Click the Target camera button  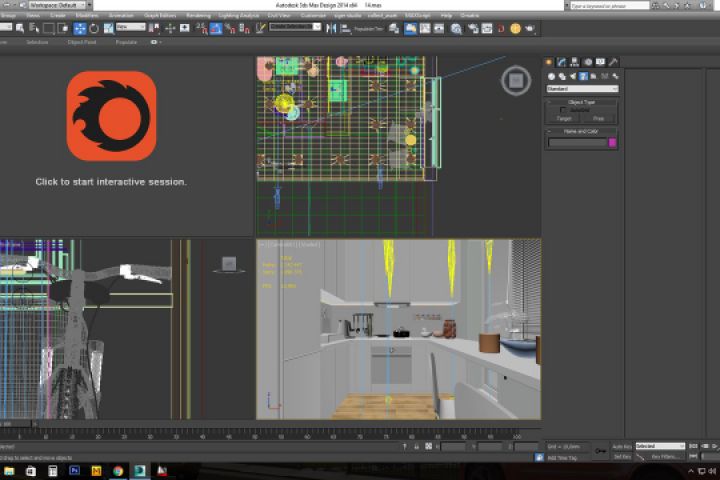pyautogui.click(x=564, y=118)
